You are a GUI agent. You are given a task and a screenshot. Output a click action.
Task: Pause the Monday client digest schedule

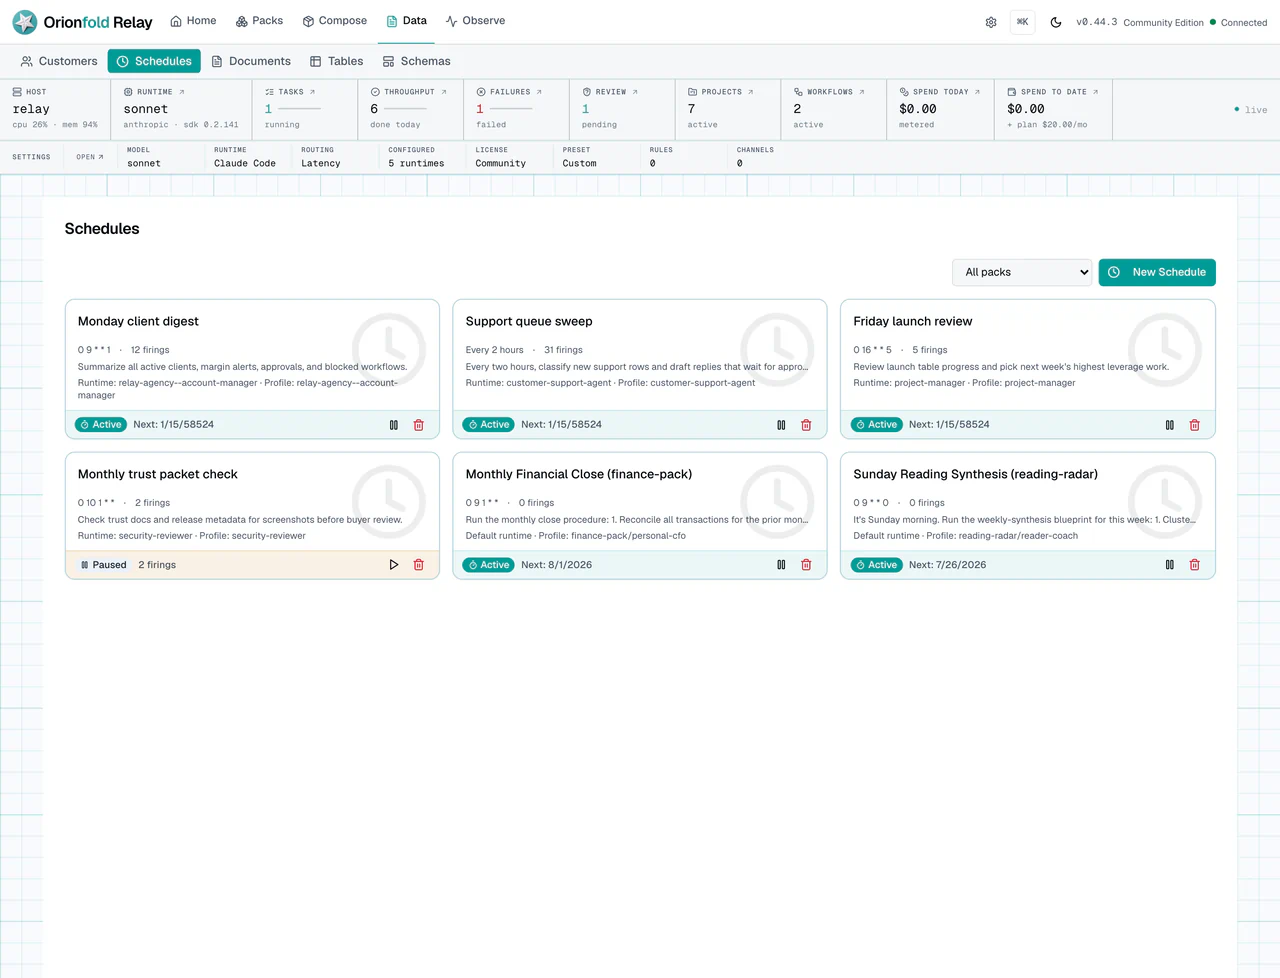(393, 425)
